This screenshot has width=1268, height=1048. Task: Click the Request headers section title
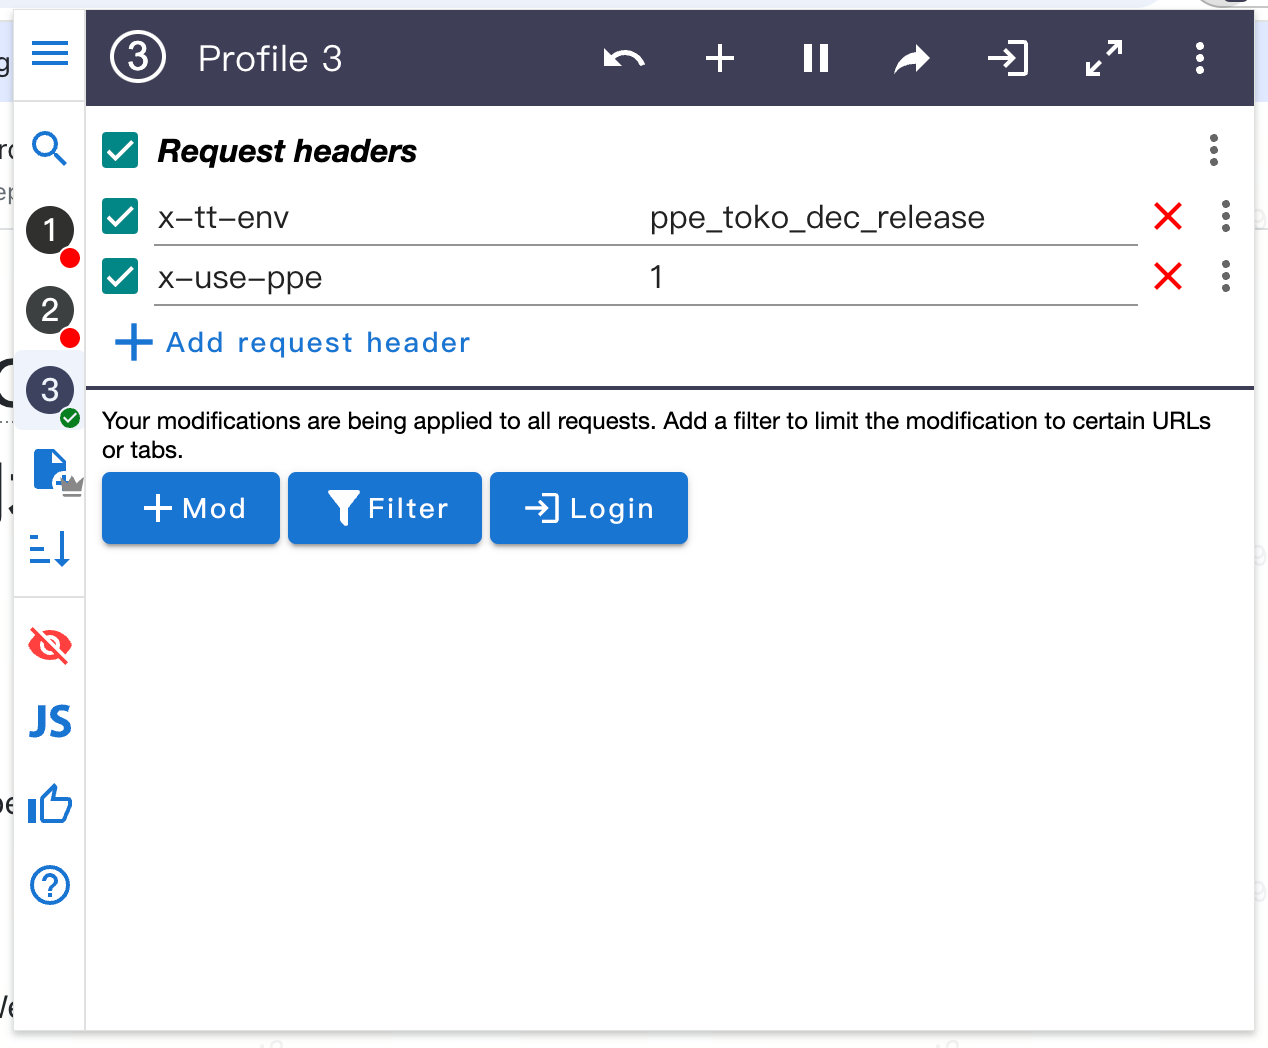[287, 151]
